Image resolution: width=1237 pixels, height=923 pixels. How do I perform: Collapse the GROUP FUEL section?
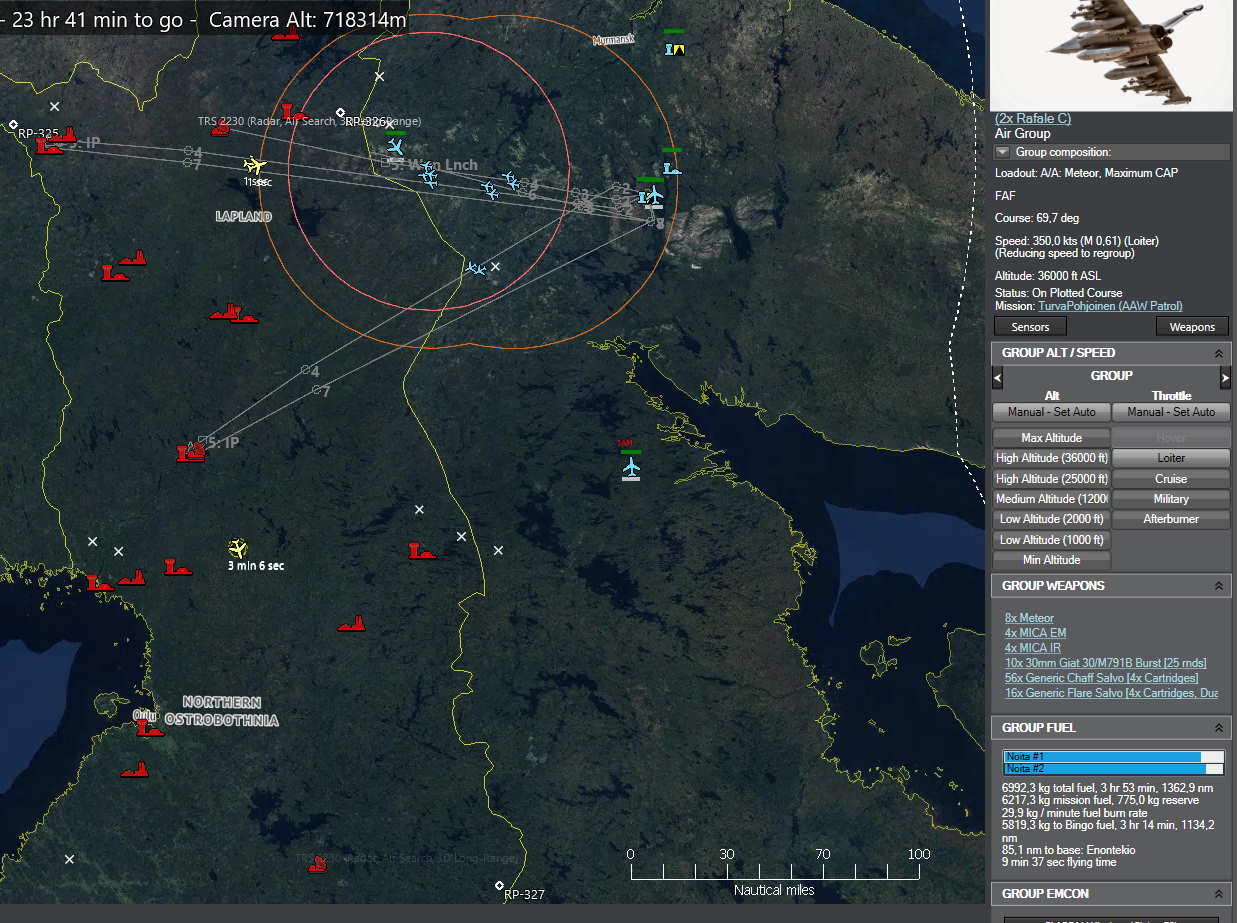[x=1218, y=728]
